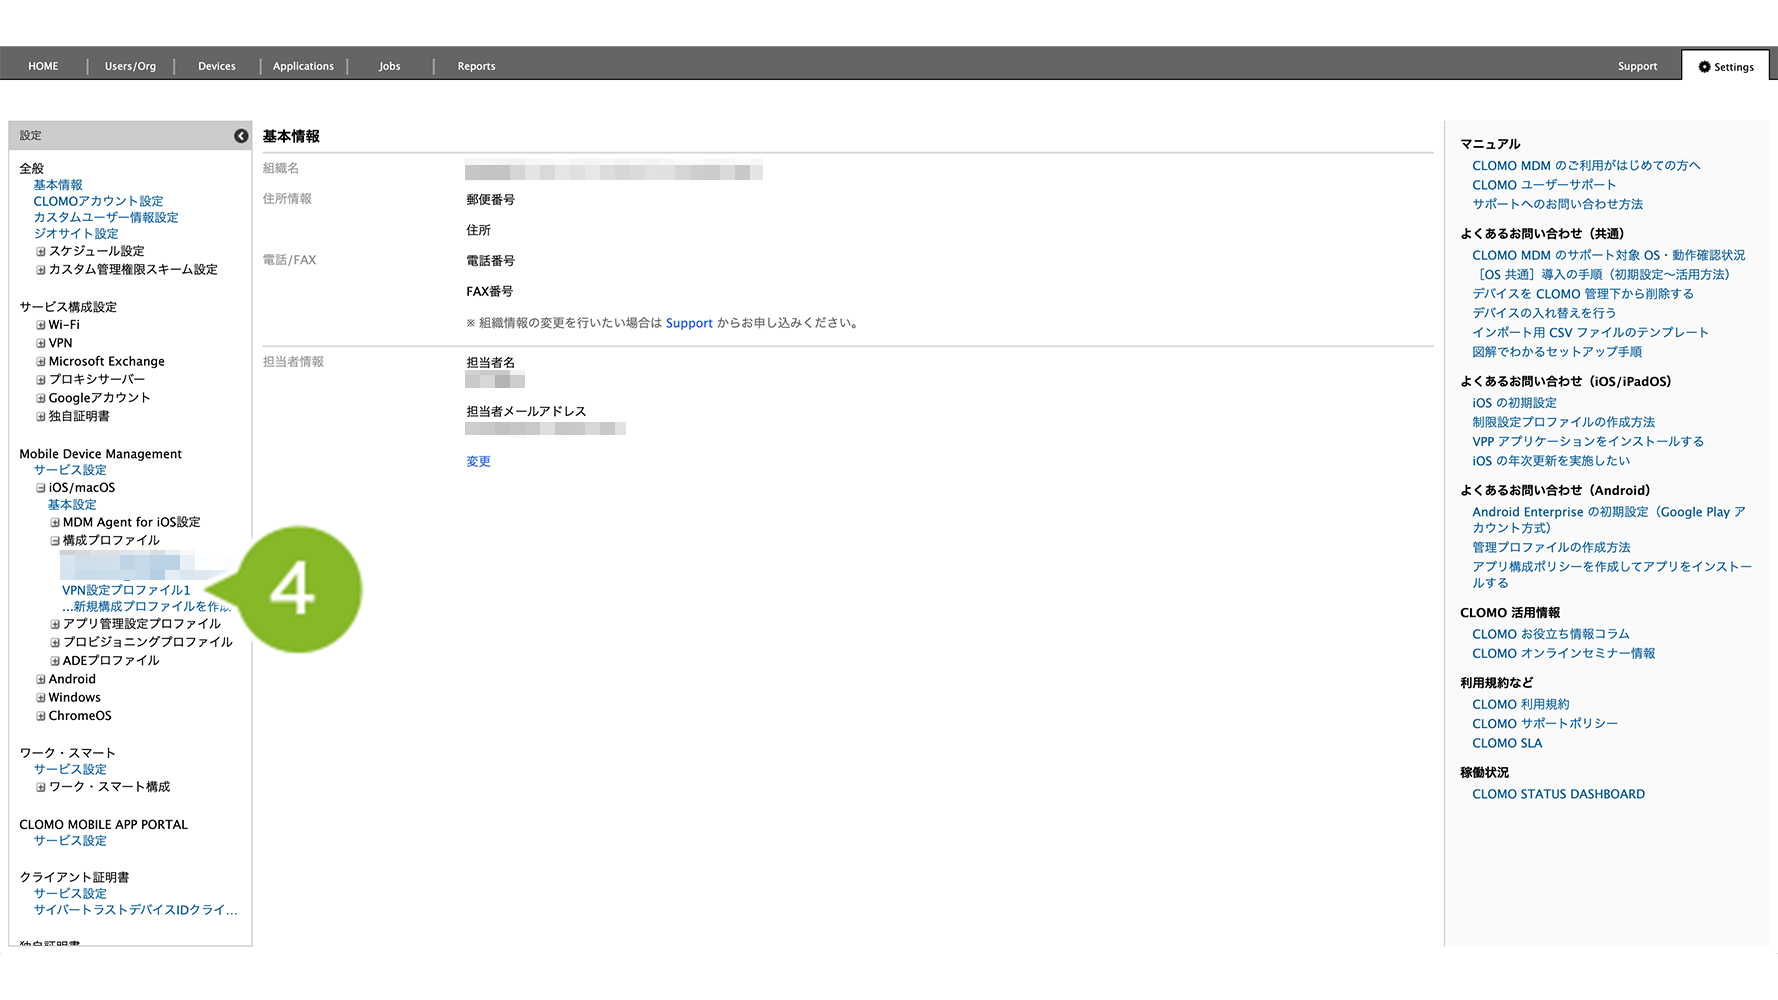The width and height of the screenshot is (1778, 1000).
Task: Expand the VPN plus icon
Action: click(x=41, y=343)
